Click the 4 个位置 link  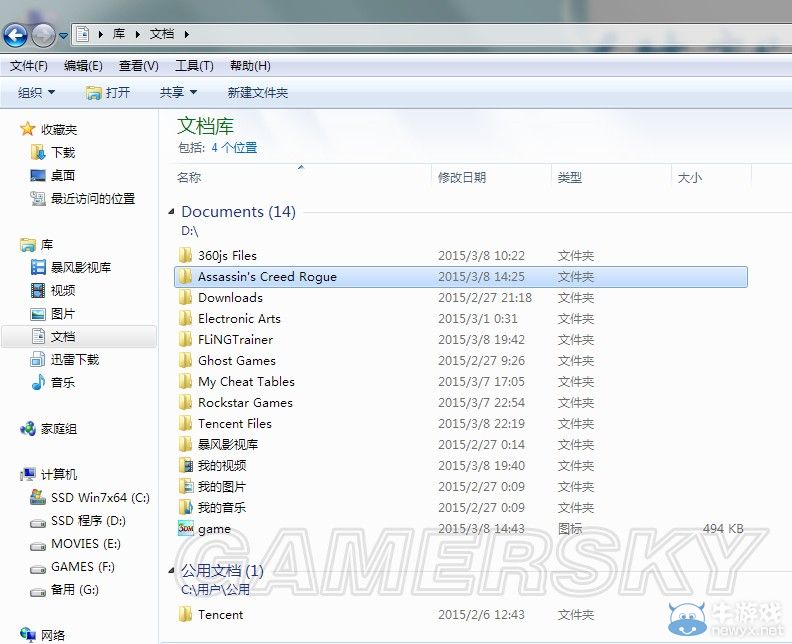234,147
